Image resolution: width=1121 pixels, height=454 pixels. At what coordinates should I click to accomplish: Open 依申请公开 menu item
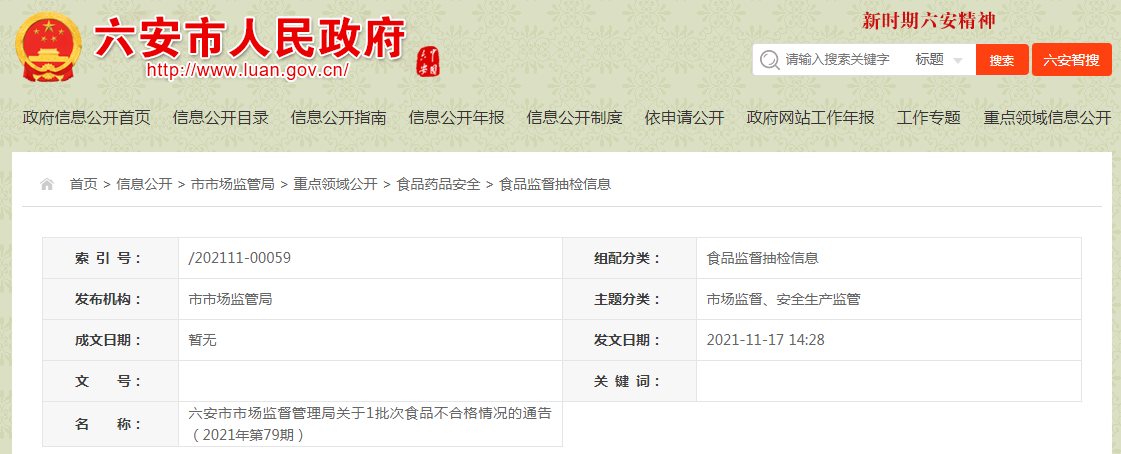coord(684,118)
